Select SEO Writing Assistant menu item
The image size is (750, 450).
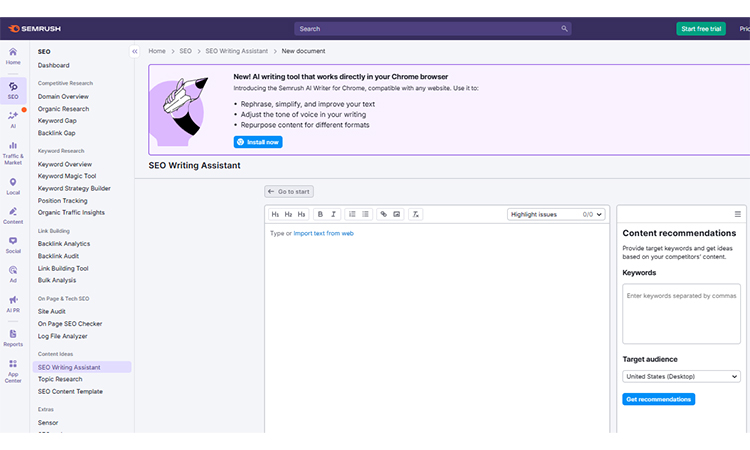(x=82, y=367)
